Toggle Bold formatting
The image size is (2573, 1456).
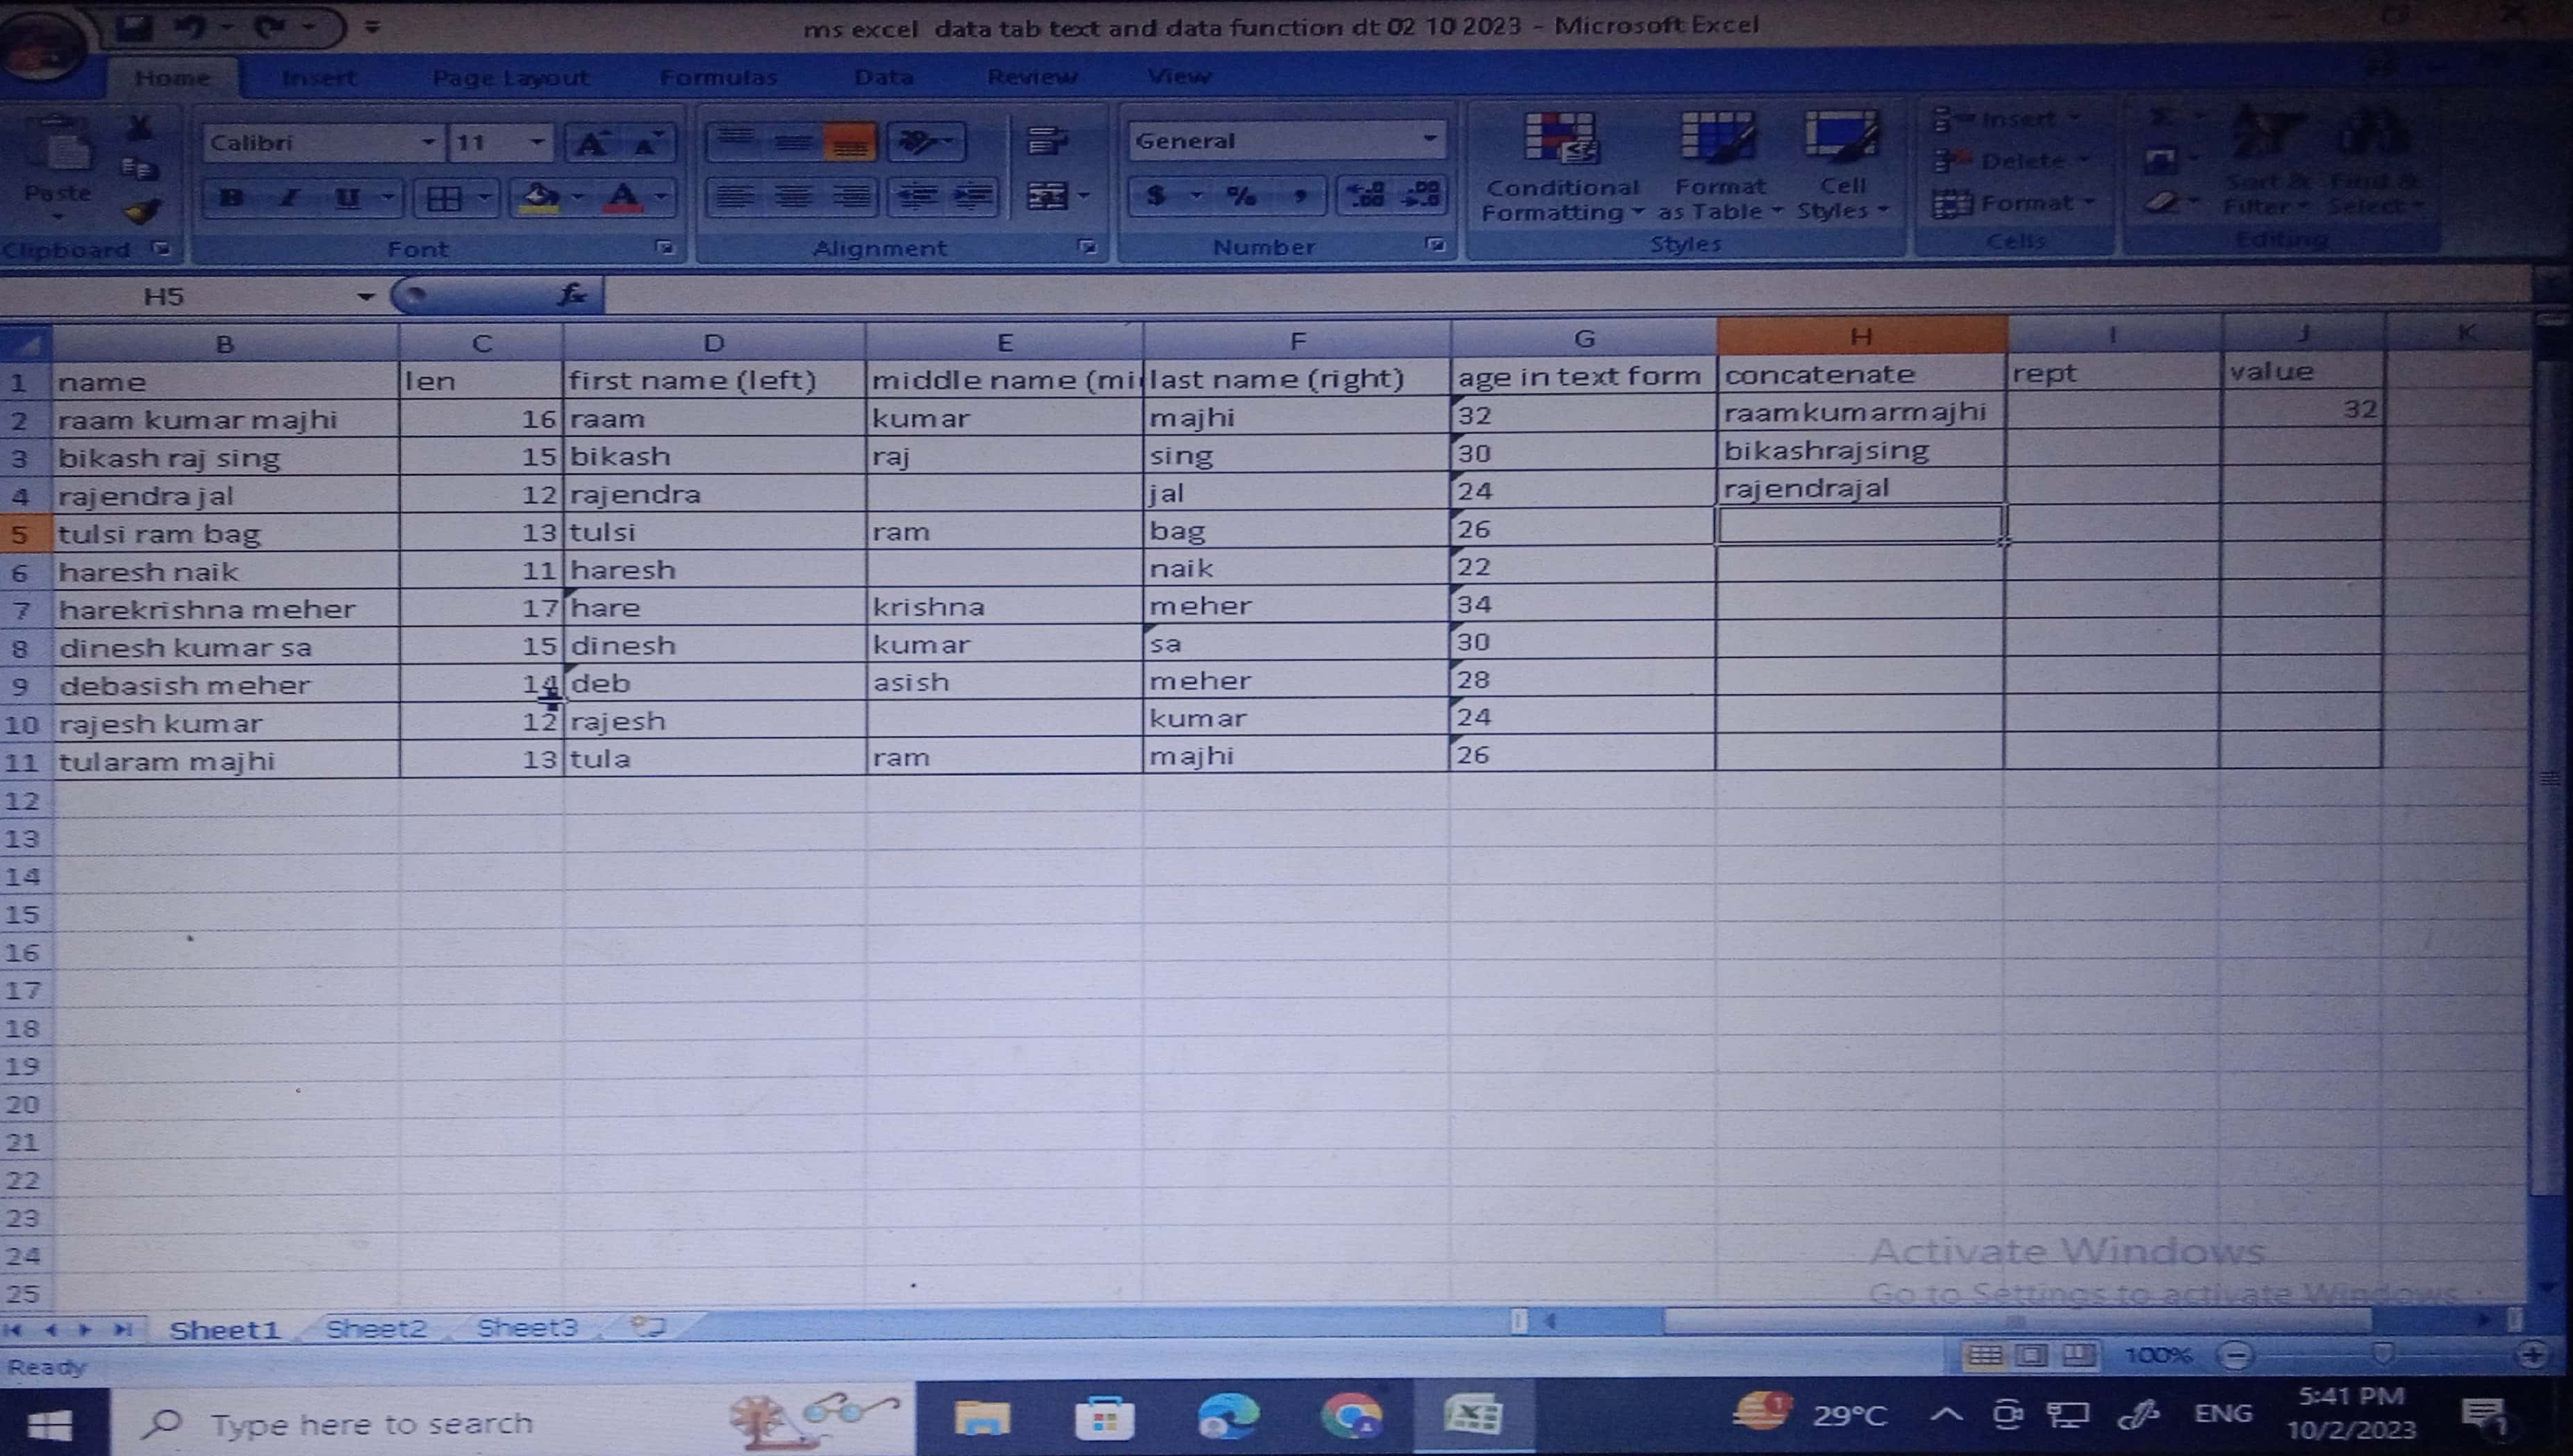coord(231,197)
